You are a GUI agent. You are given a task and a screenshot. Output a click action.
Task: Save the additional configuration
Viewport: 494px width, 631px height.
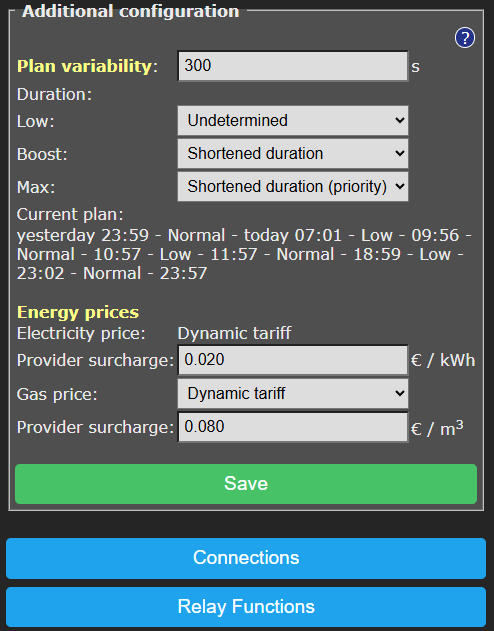click(x=246, y=484)
